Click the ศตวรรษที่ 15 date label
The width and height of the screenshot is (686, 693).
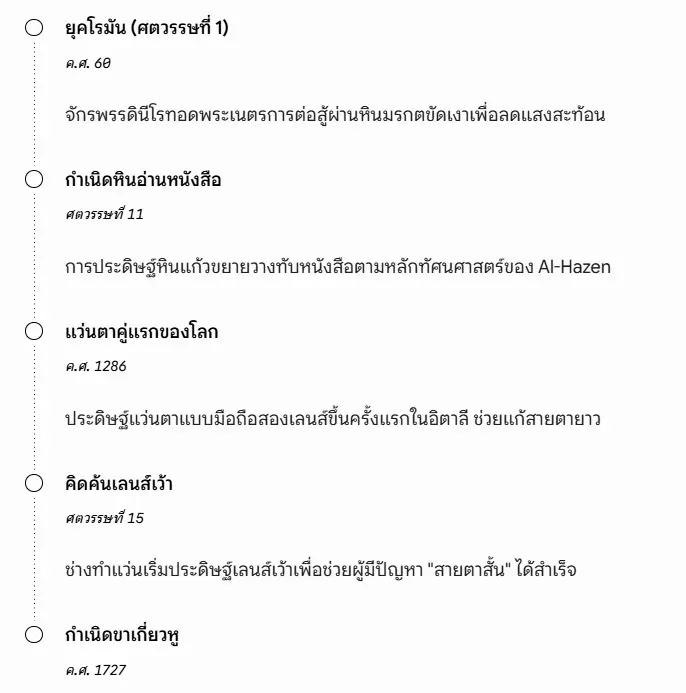pyautogui.click(x=104, y=518)
